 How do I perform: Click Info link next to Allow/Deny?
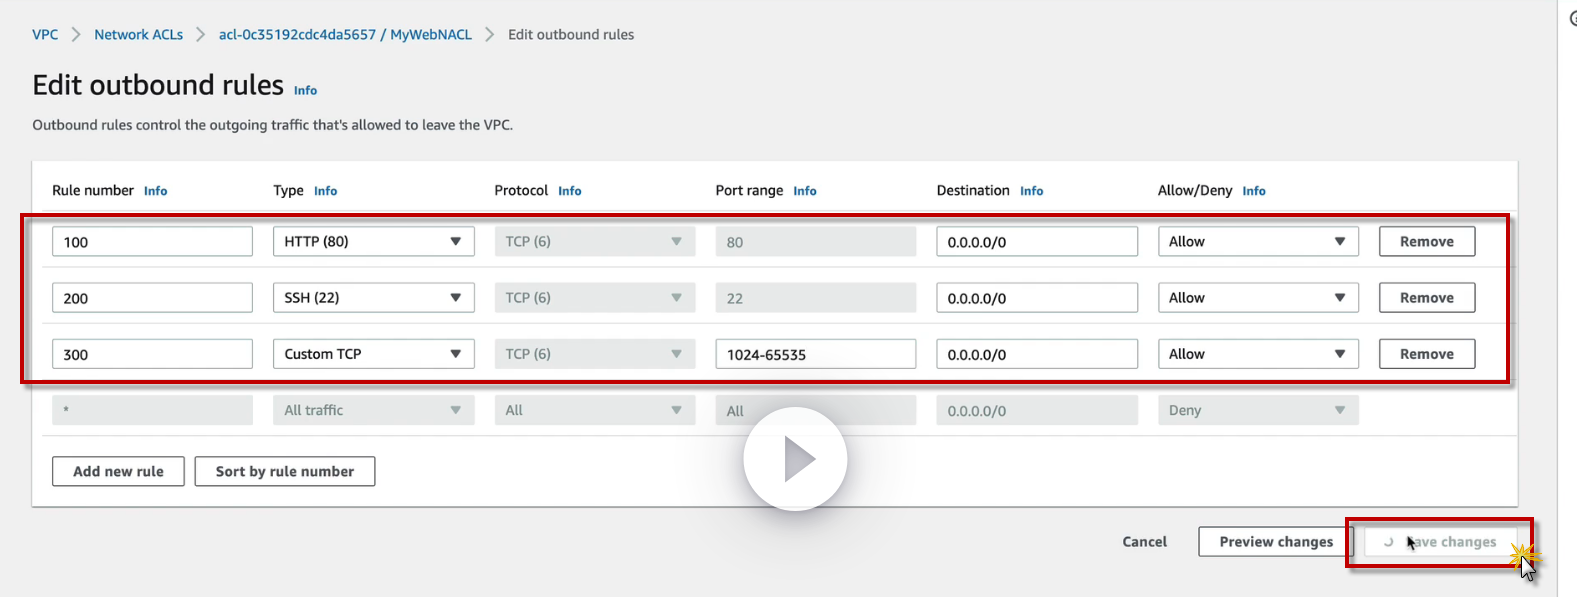[1253, 191]
